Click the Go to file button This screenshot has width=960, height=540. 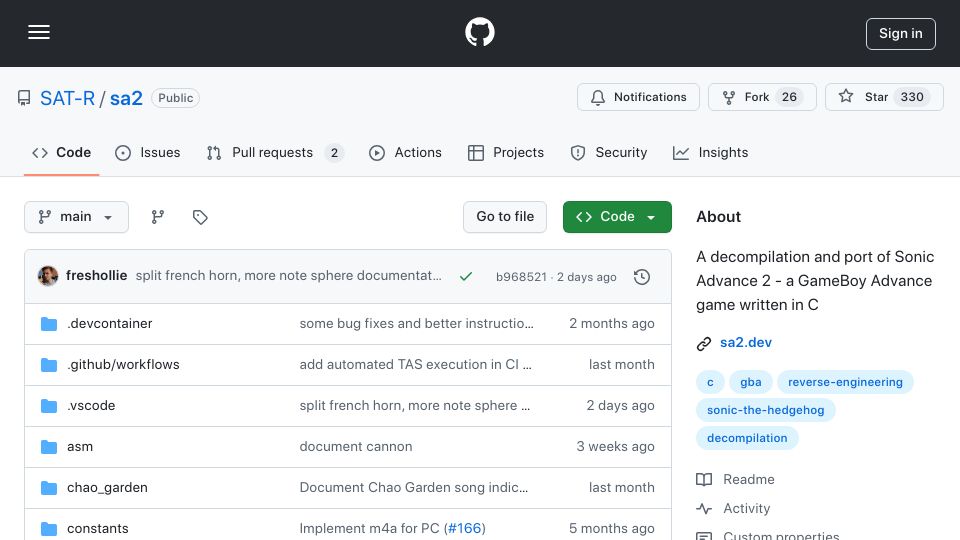(x=504, y=217)
